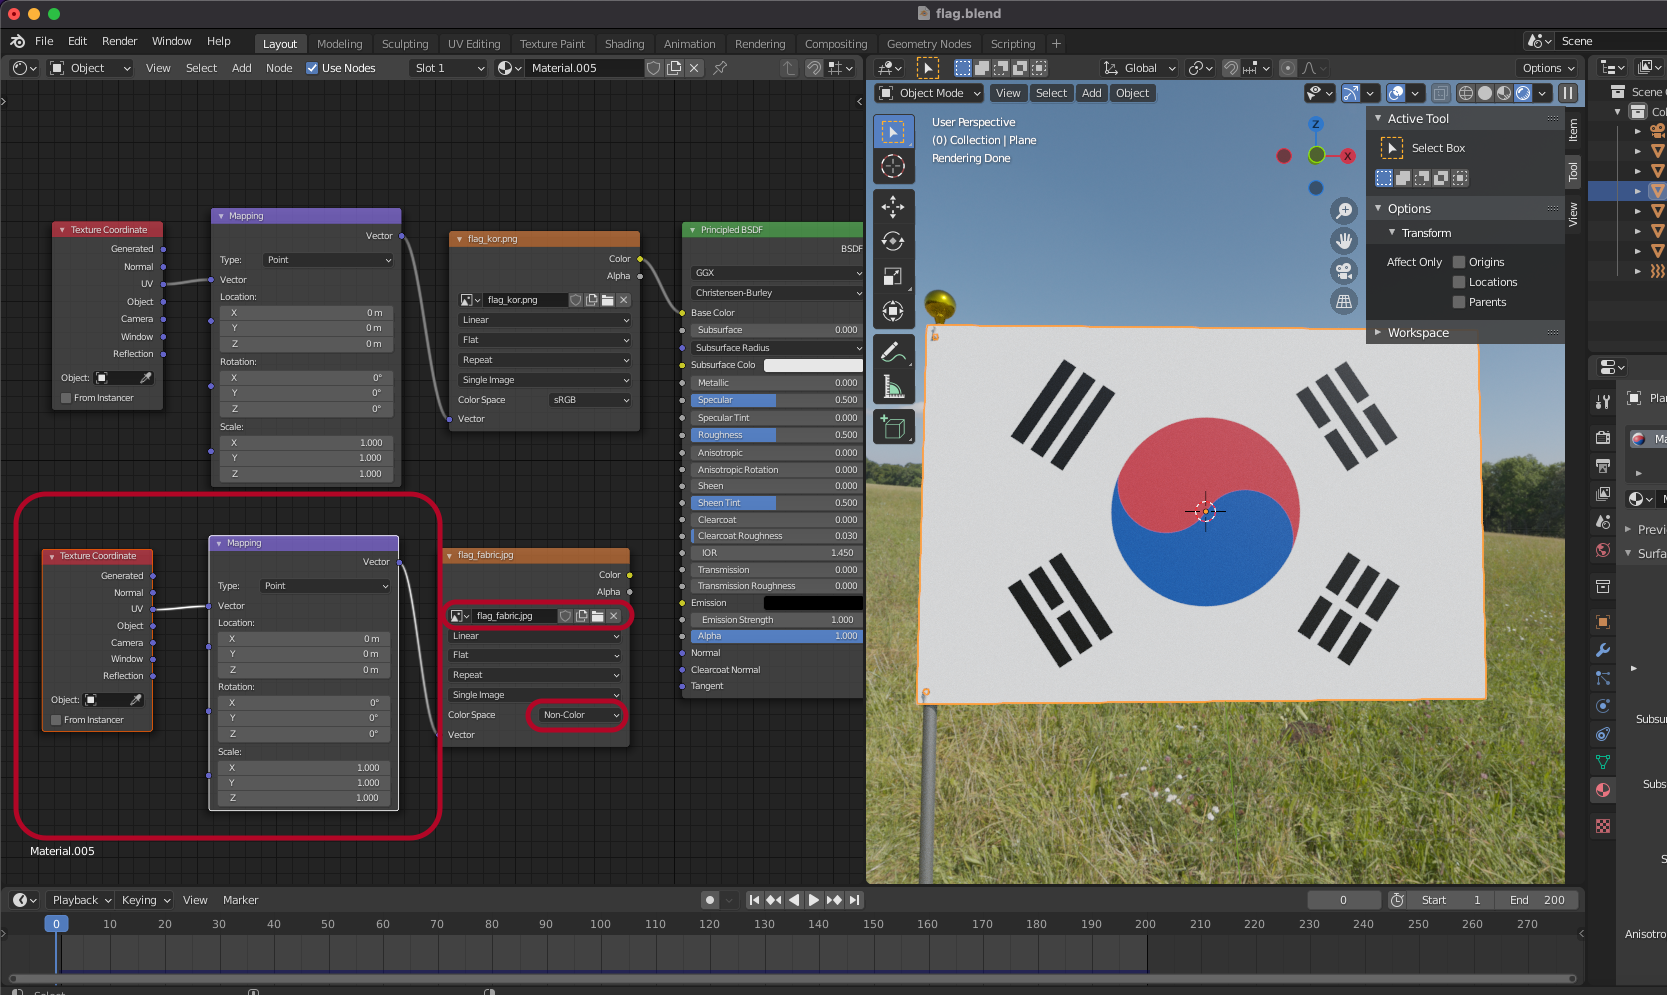1667x995 pixels.
Task: Choose the Measure tool
Action: click(893, 387)
